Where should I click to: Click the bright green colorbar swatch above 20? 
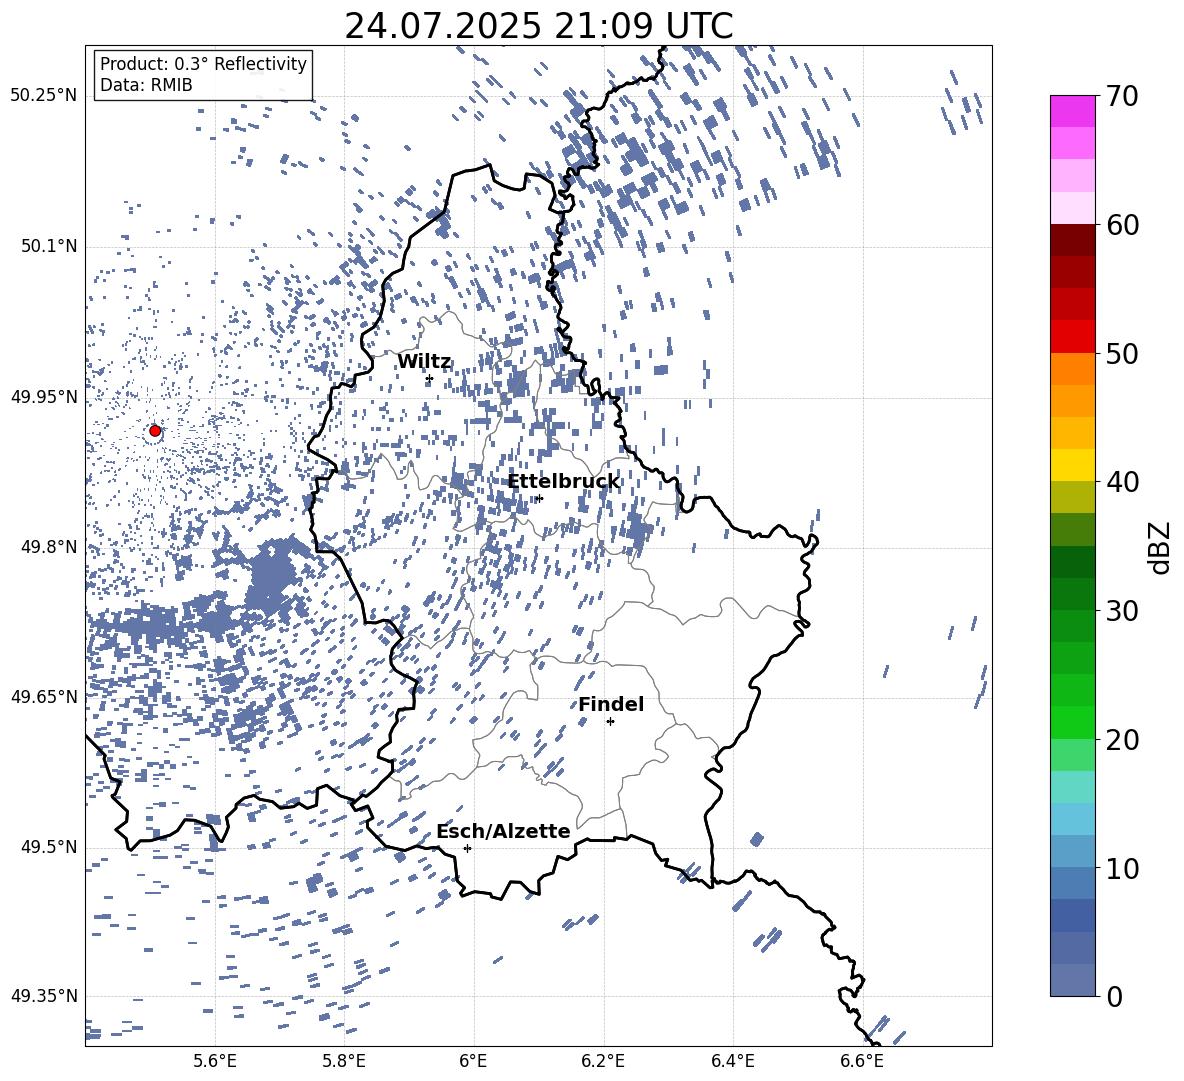click(x=1072, y=722)
